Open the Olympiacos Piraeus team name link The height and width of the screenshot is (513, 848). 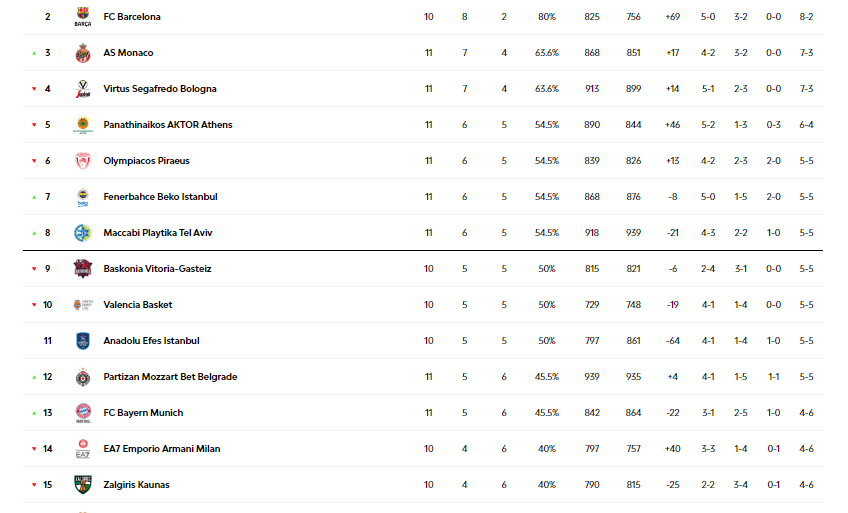(x=146, y=161)
